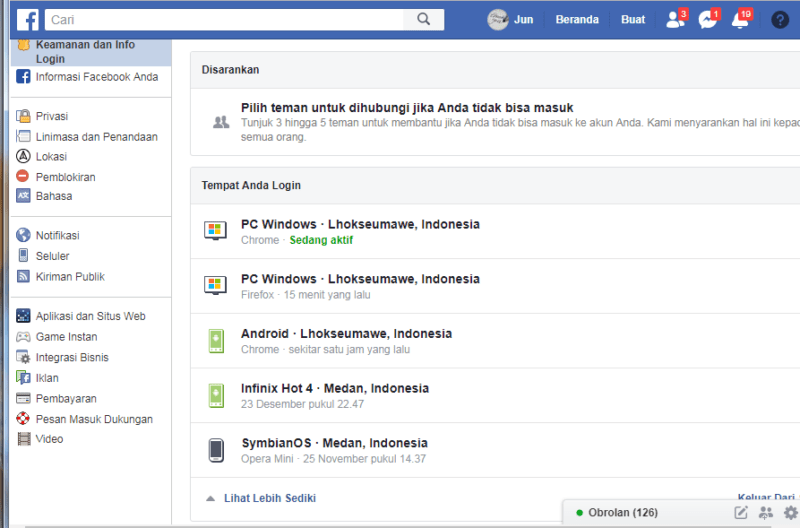Click the Video film strip icon
This screenshot has height=528, width=800.
coord(23,439)
